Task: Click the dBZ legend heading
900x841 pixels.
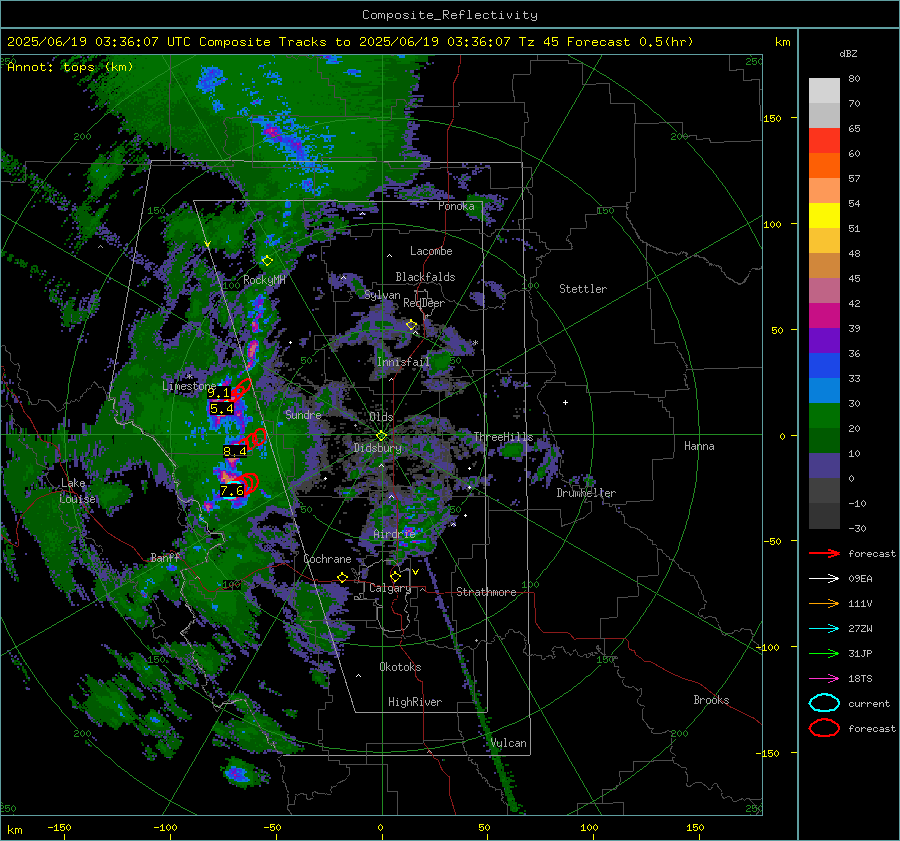Action: coord(848,53)
